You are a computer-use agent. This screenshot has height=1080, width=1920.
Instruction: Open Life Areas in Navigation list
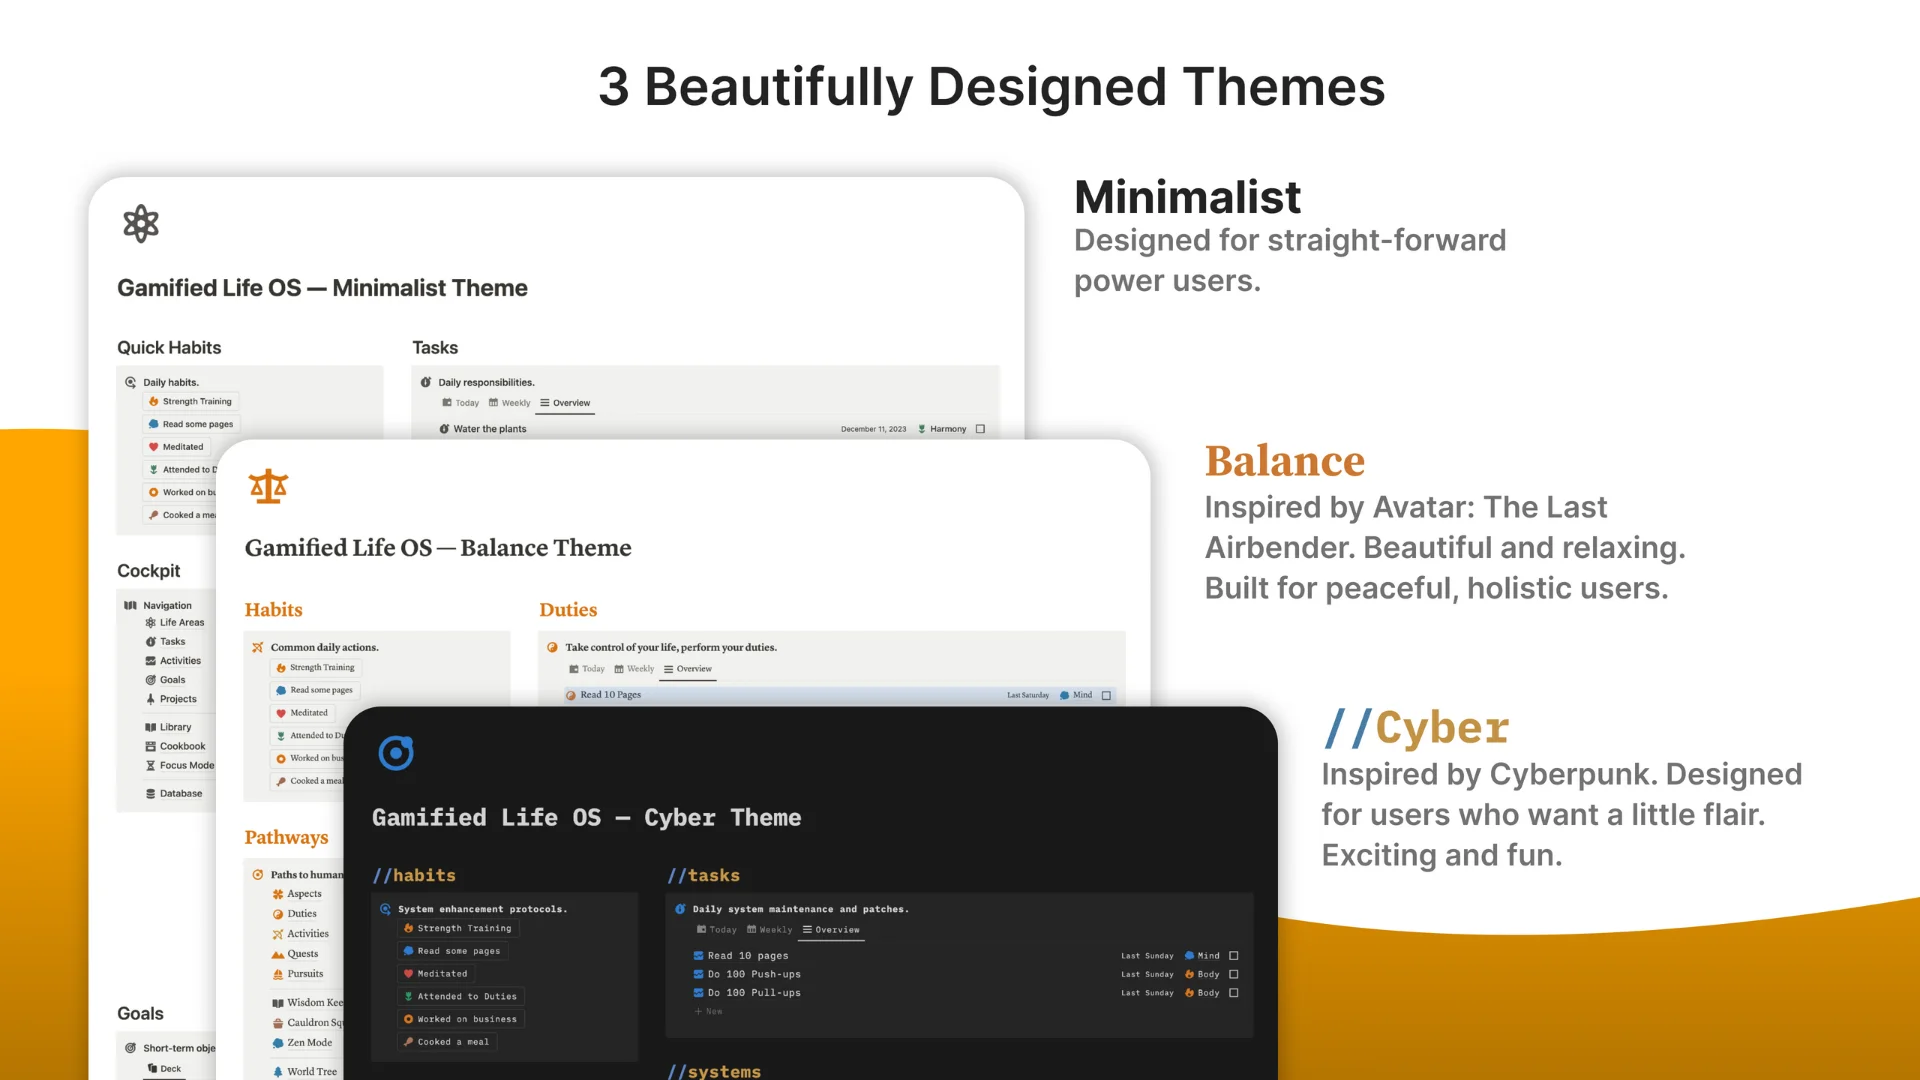point(181,622)
